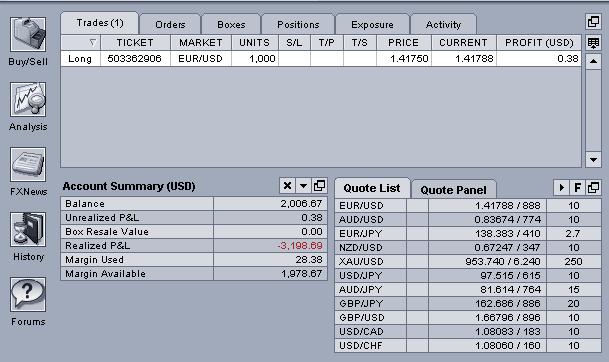
Task: Switch to the Quote Panel tab
Action: click(x=453, y=190)
